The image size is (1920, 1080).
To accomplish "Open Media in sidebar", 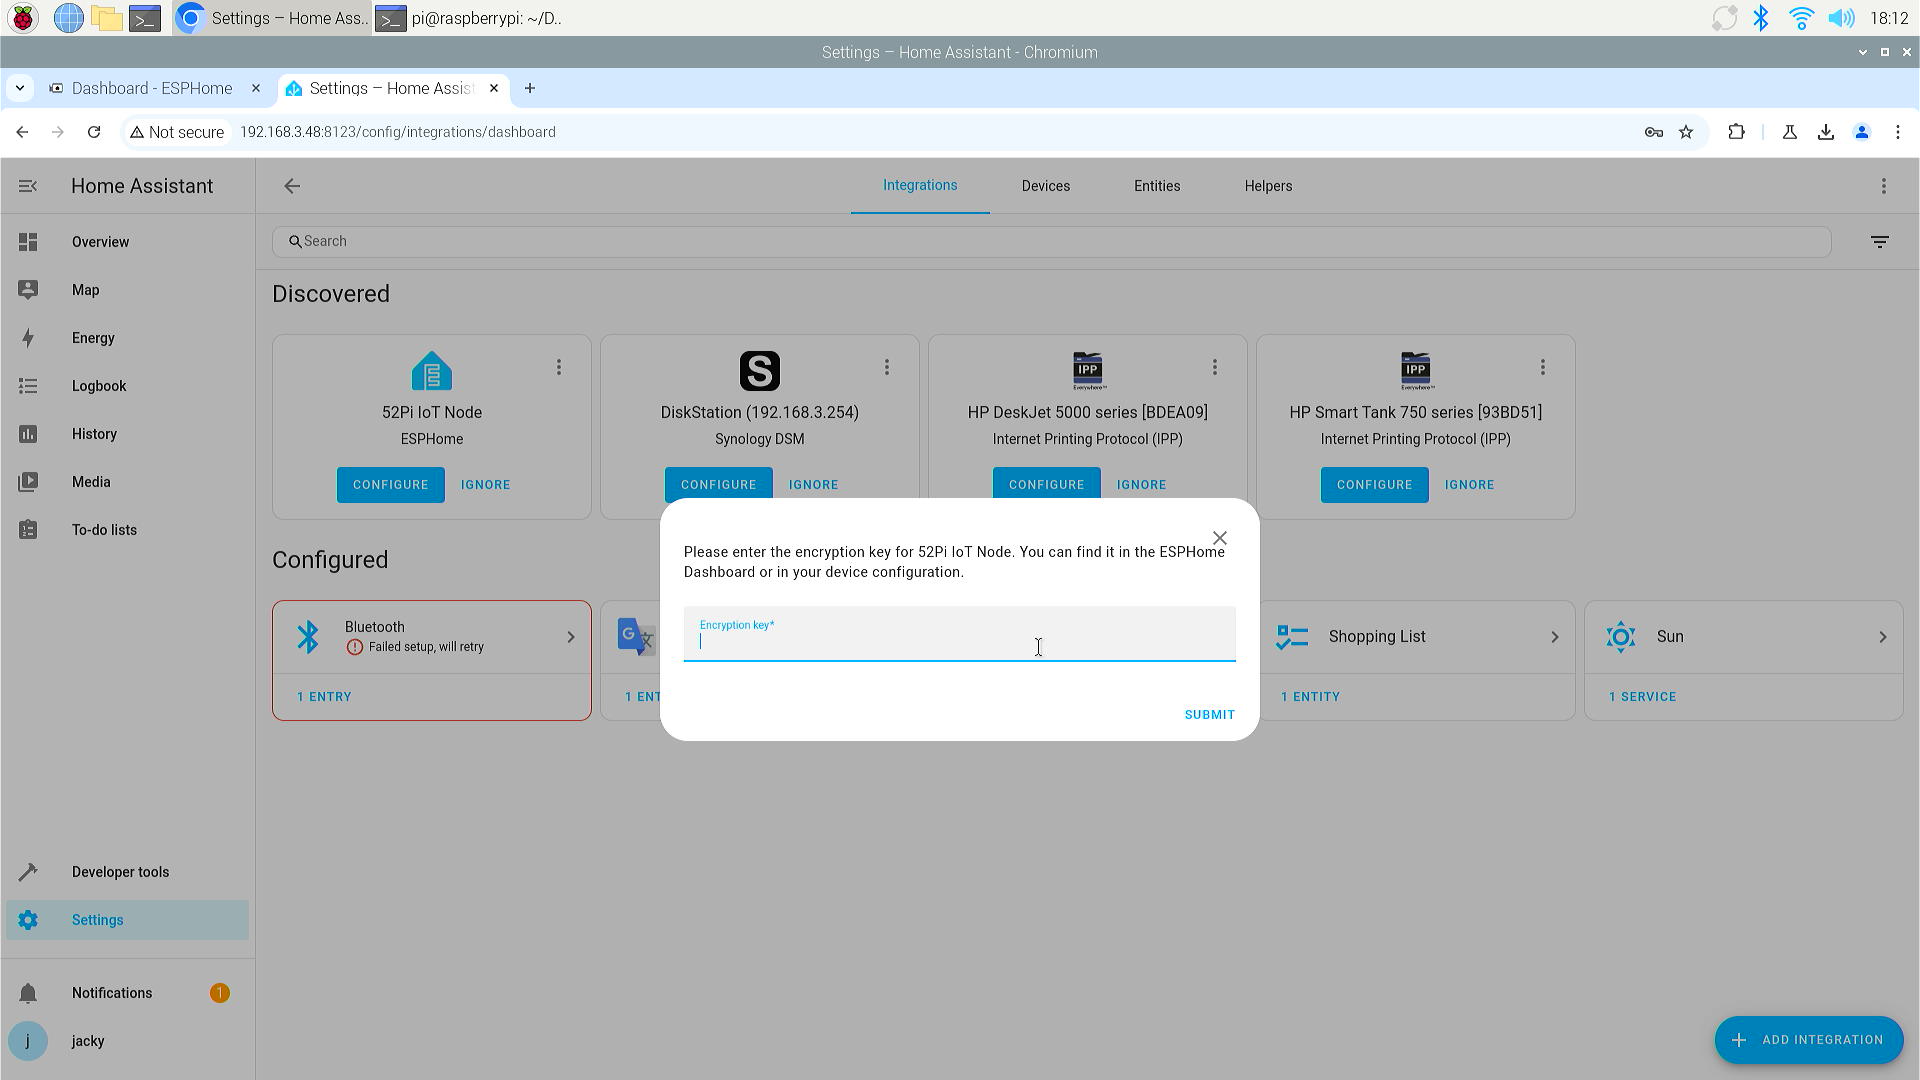I will [127, 482].
